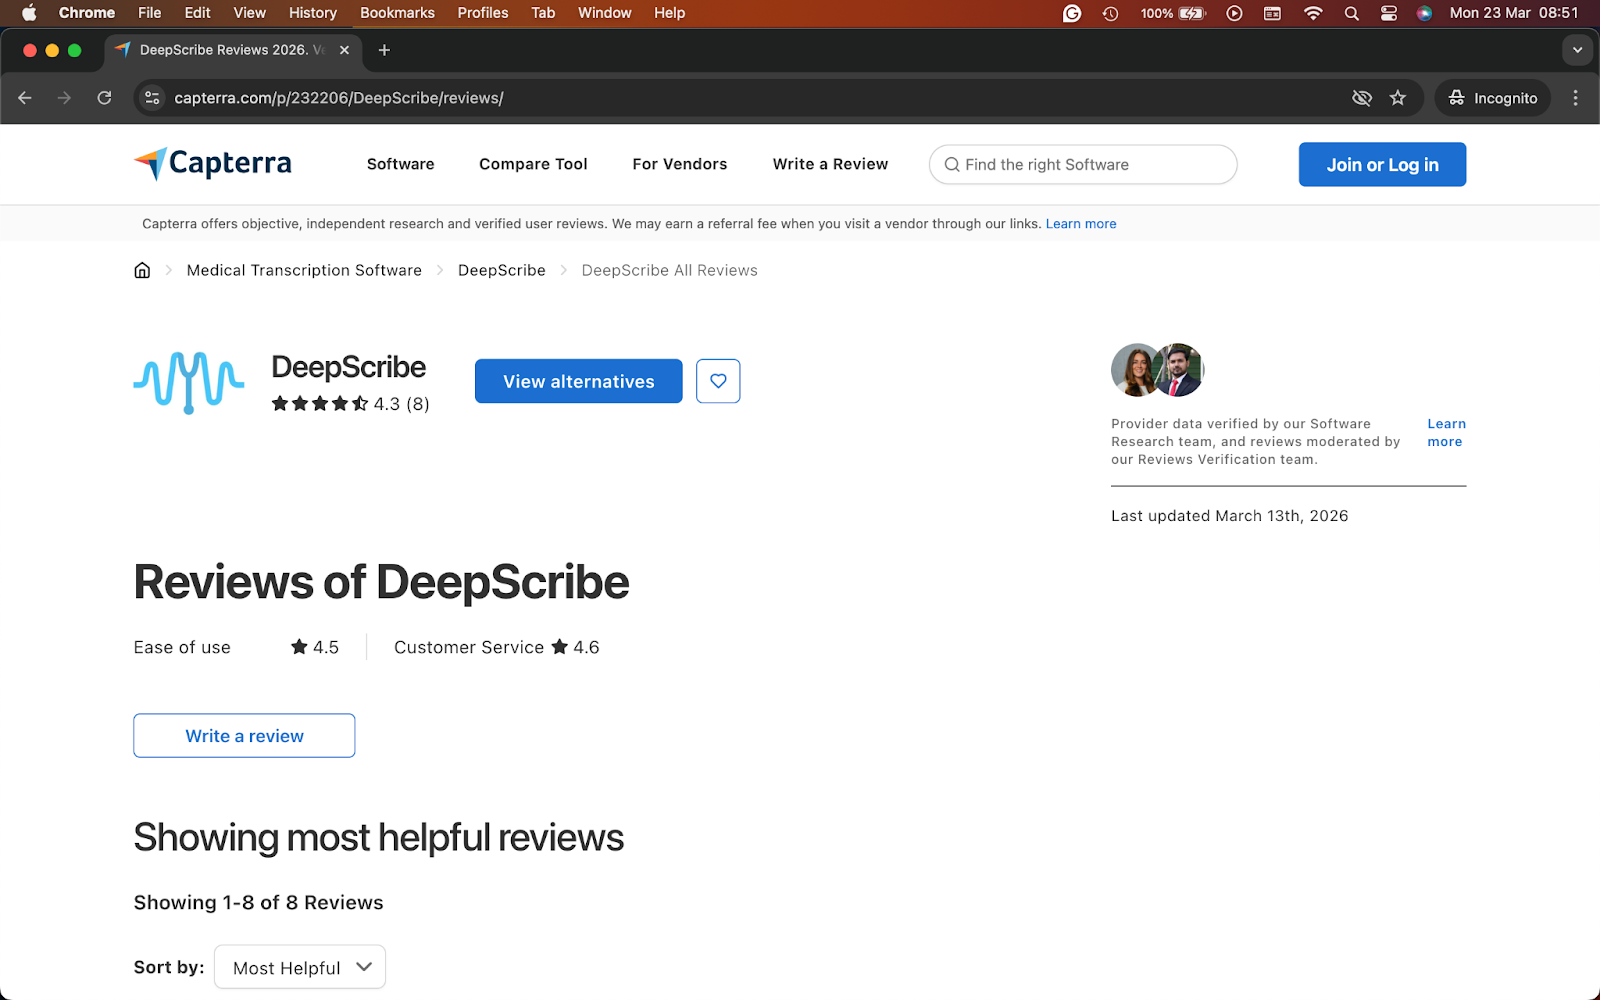Click the 4.3 star rating
The height and width of the screenshot is (1000, 1600).
point(350,404)
